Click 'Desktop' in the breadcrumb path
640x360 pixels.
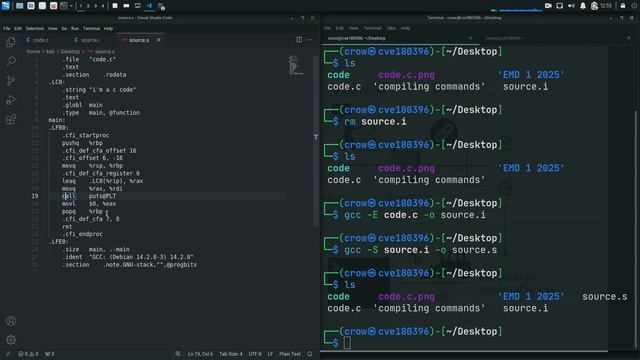coord(70,51)
